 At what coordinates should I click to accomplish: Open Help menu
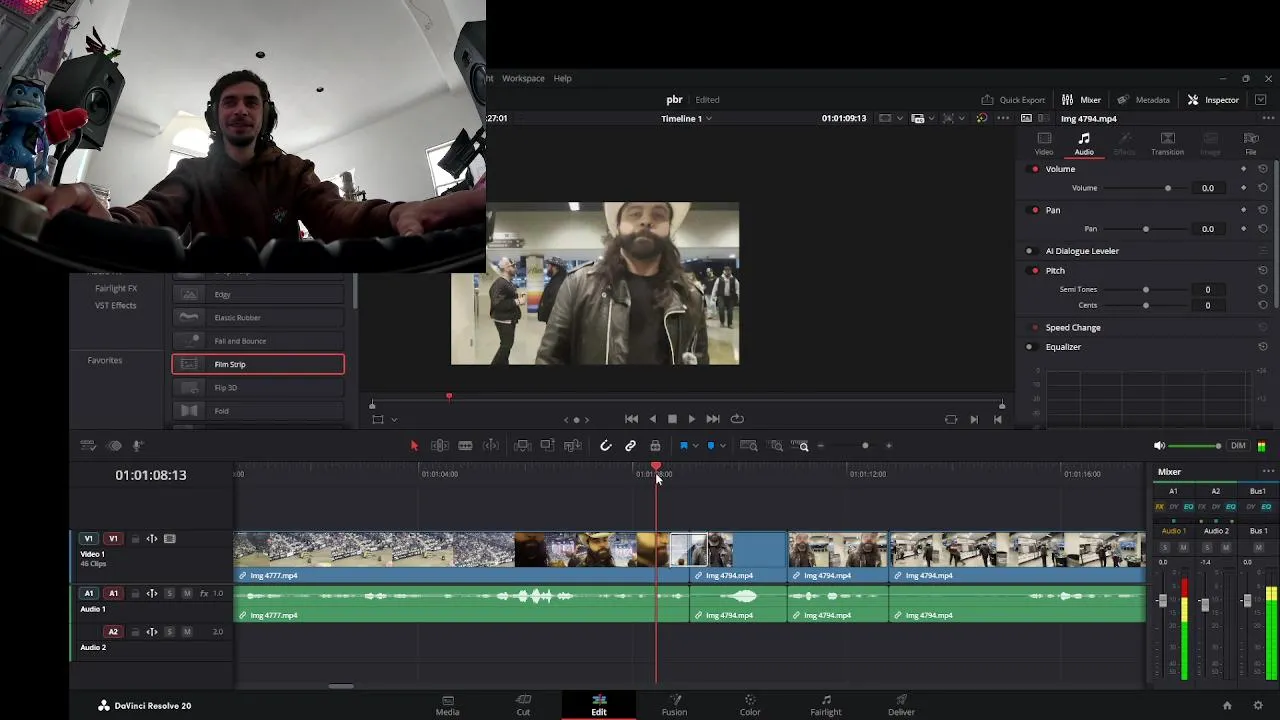coord(563,78)
